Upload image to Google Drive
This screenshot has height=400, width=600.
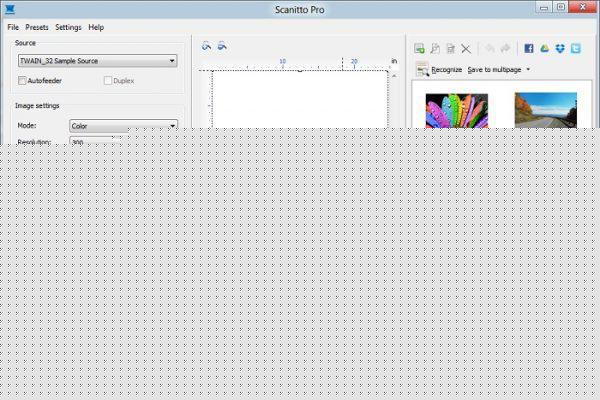point(545,48)
